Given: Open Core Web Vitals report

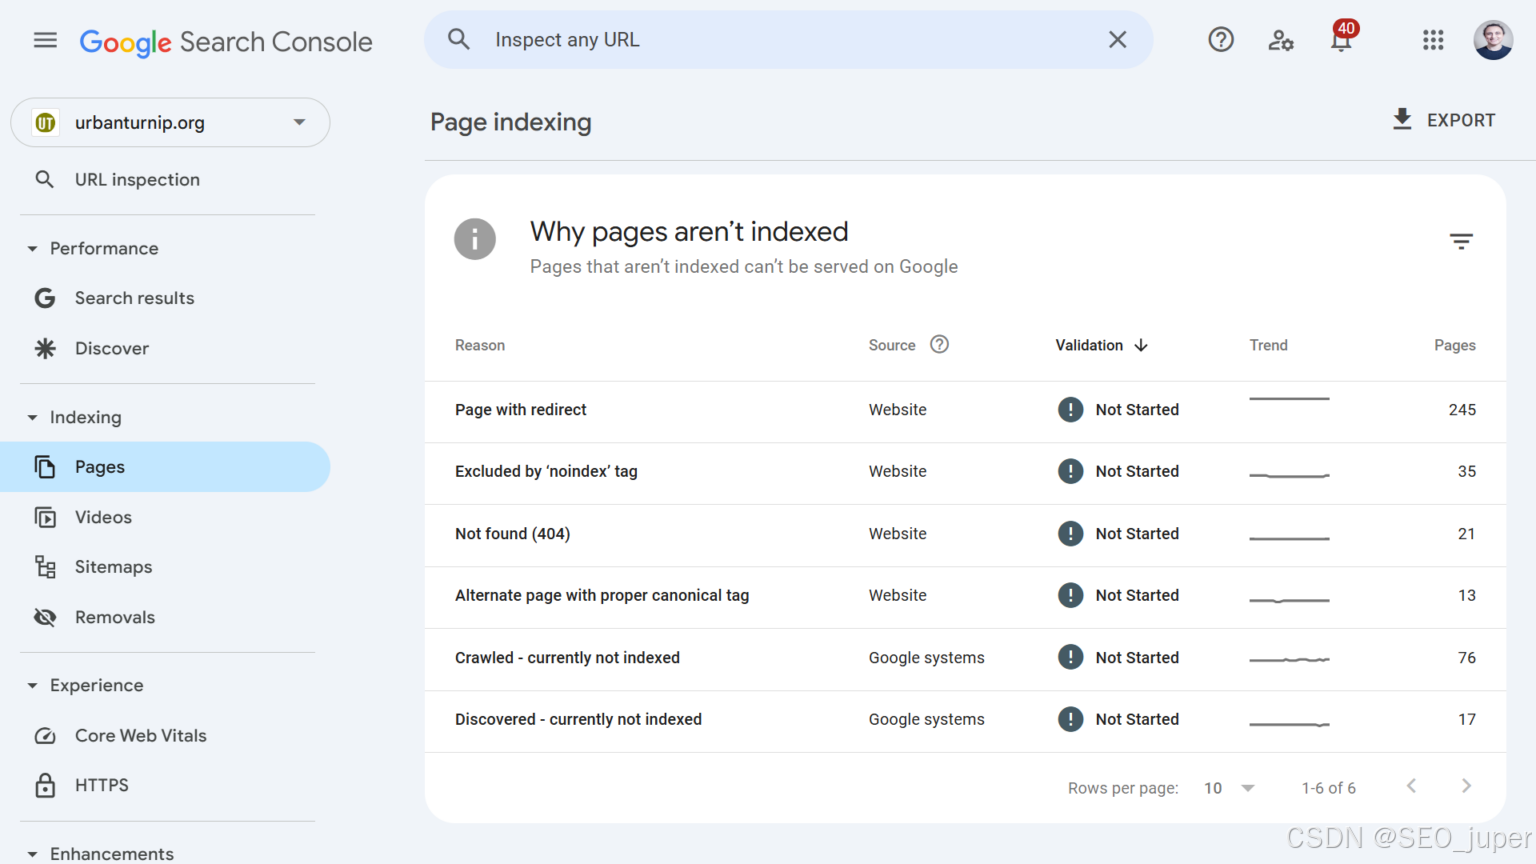Looking at the screenshot, I should coord(140,735).
